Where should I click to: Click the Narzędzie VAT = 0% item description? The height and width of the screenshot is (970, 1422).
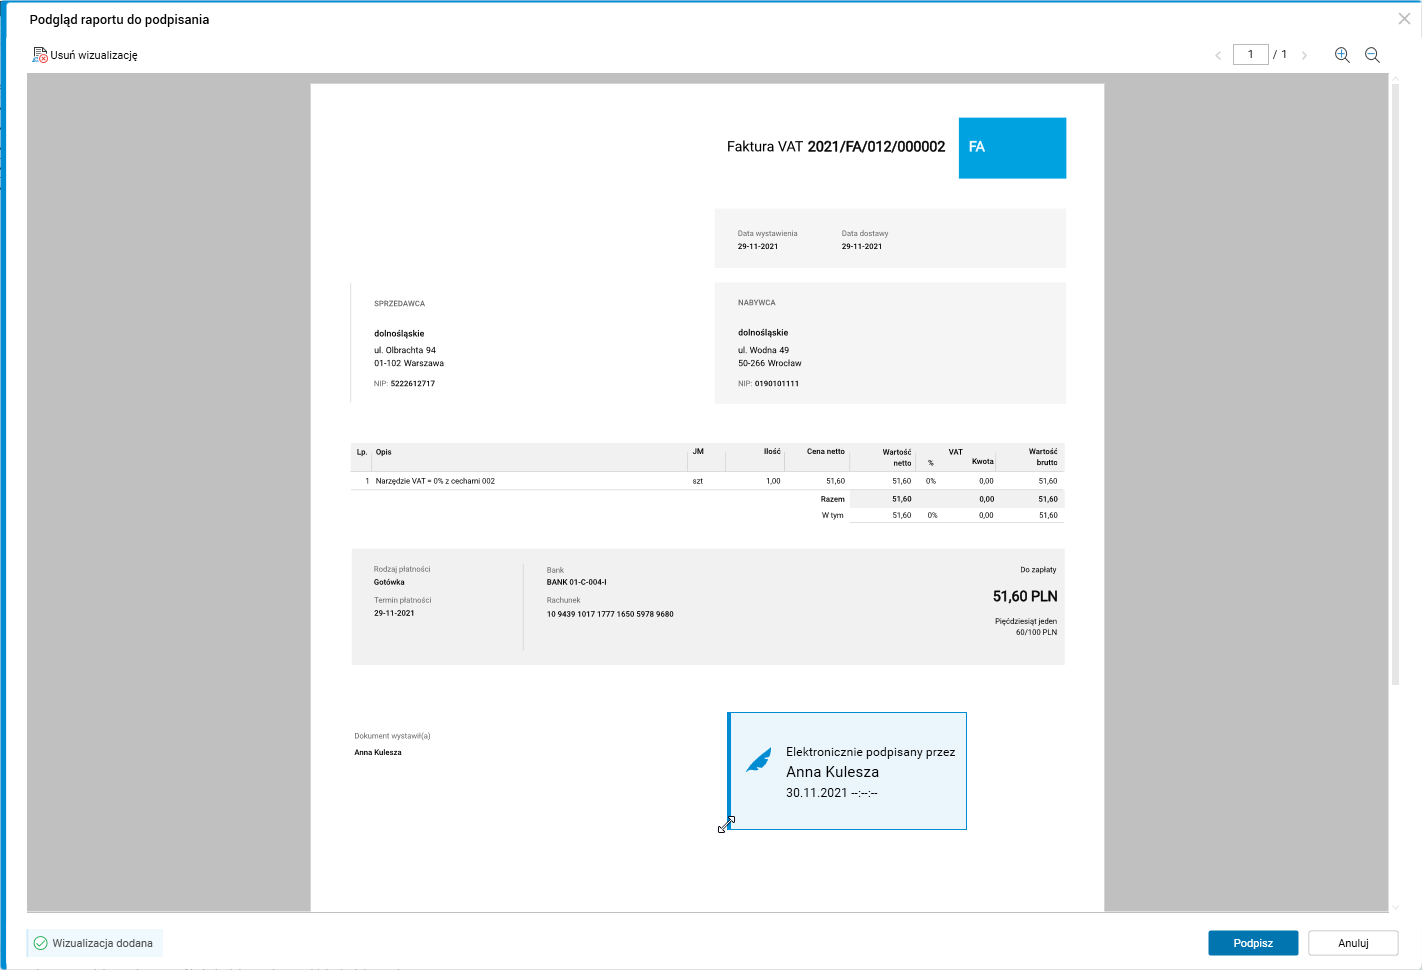tap(435, 481)
